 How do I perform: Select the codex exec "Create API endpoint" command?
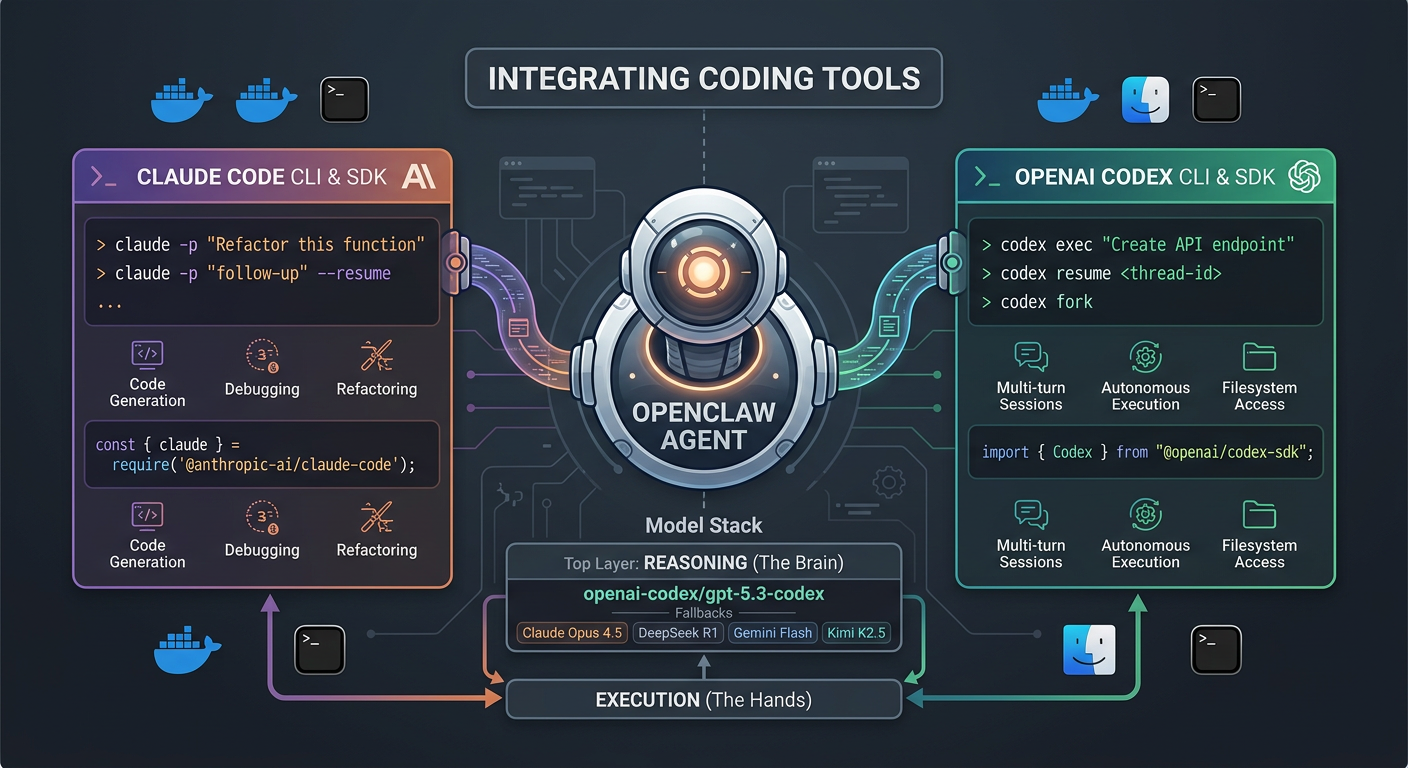pyautogui.click(x=1139, y=245)
